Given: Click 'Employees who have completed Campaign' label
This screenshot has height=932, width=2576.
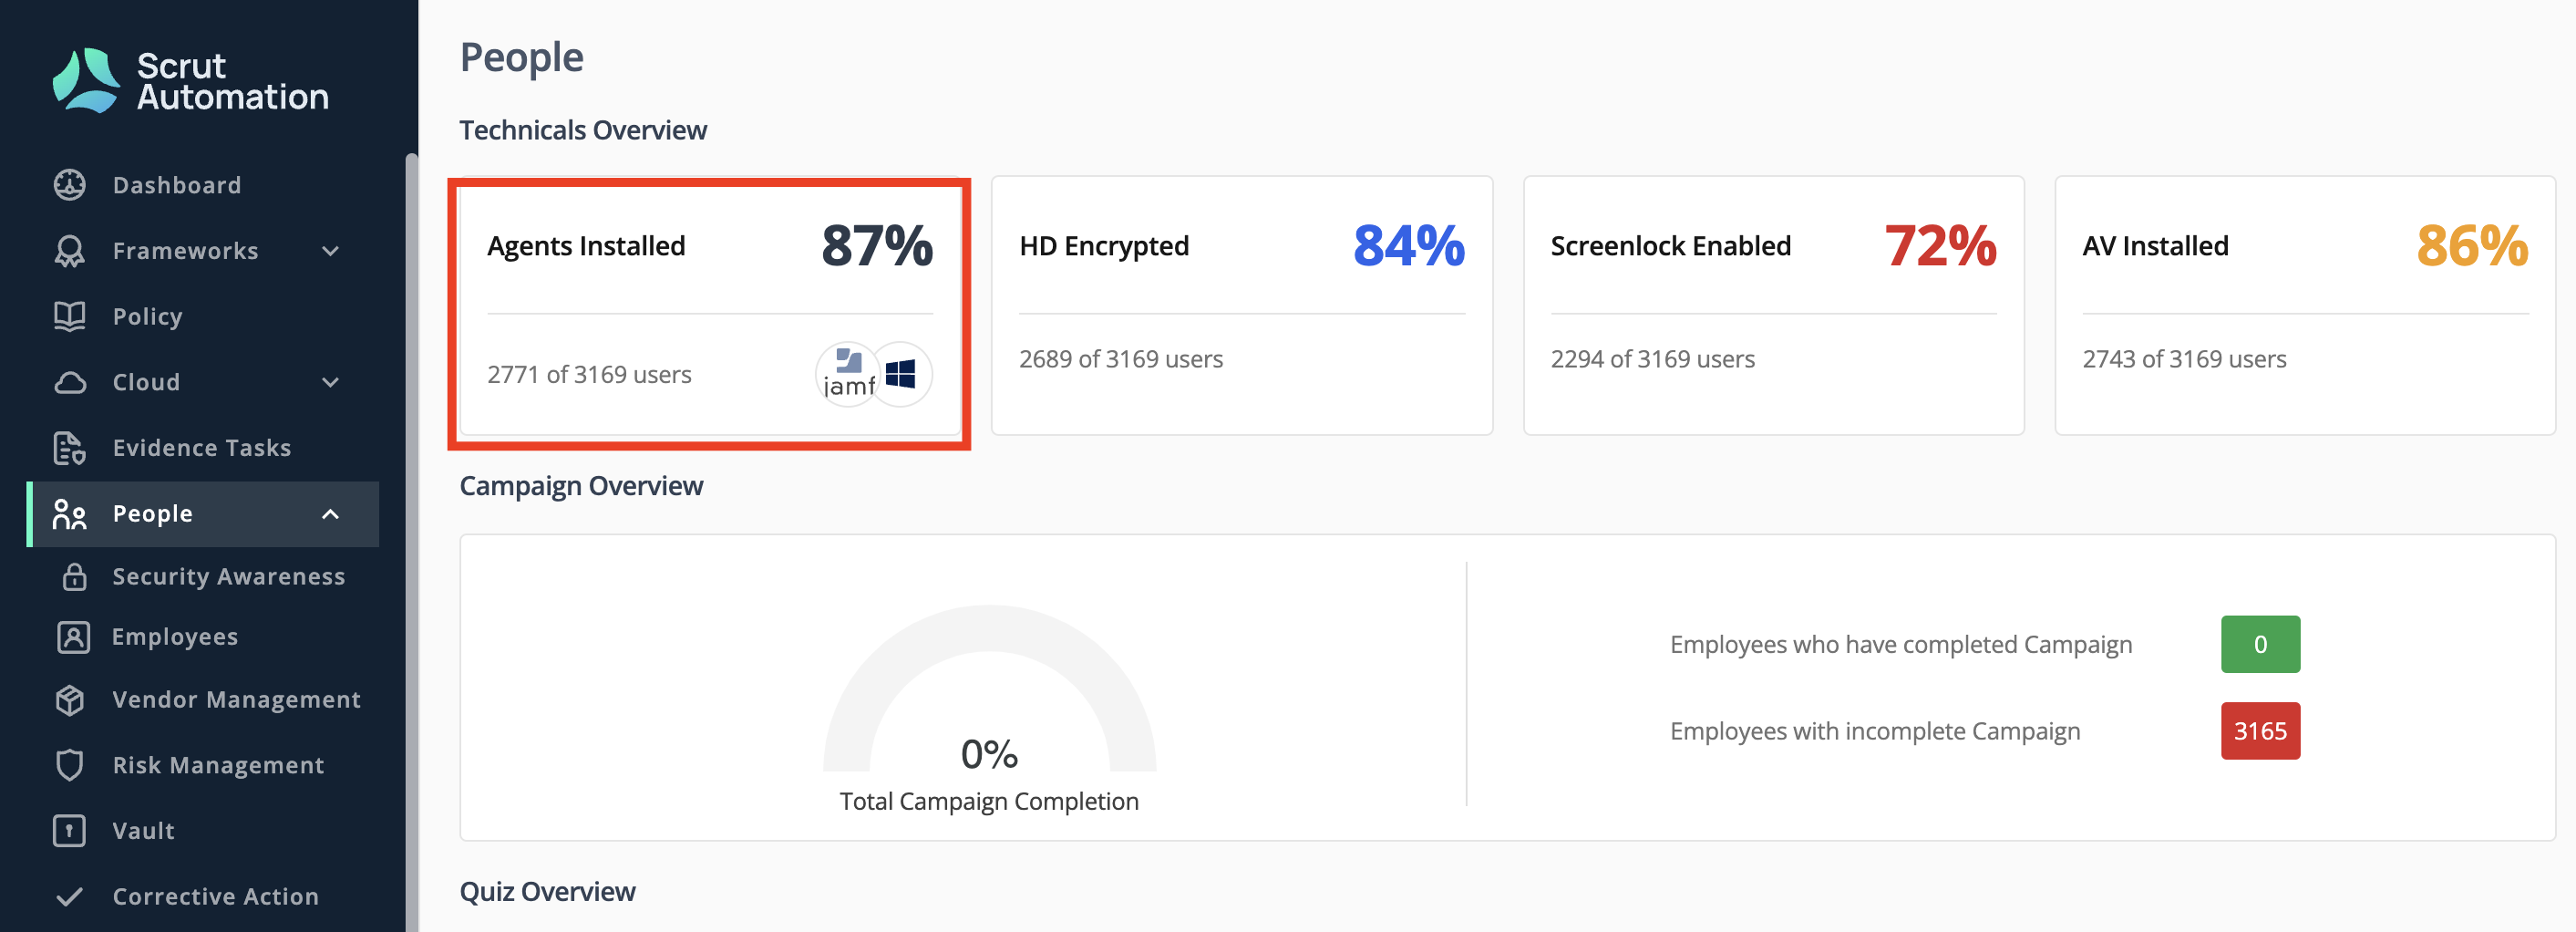Looking at the screenshot, I should tap(1901, 645).
